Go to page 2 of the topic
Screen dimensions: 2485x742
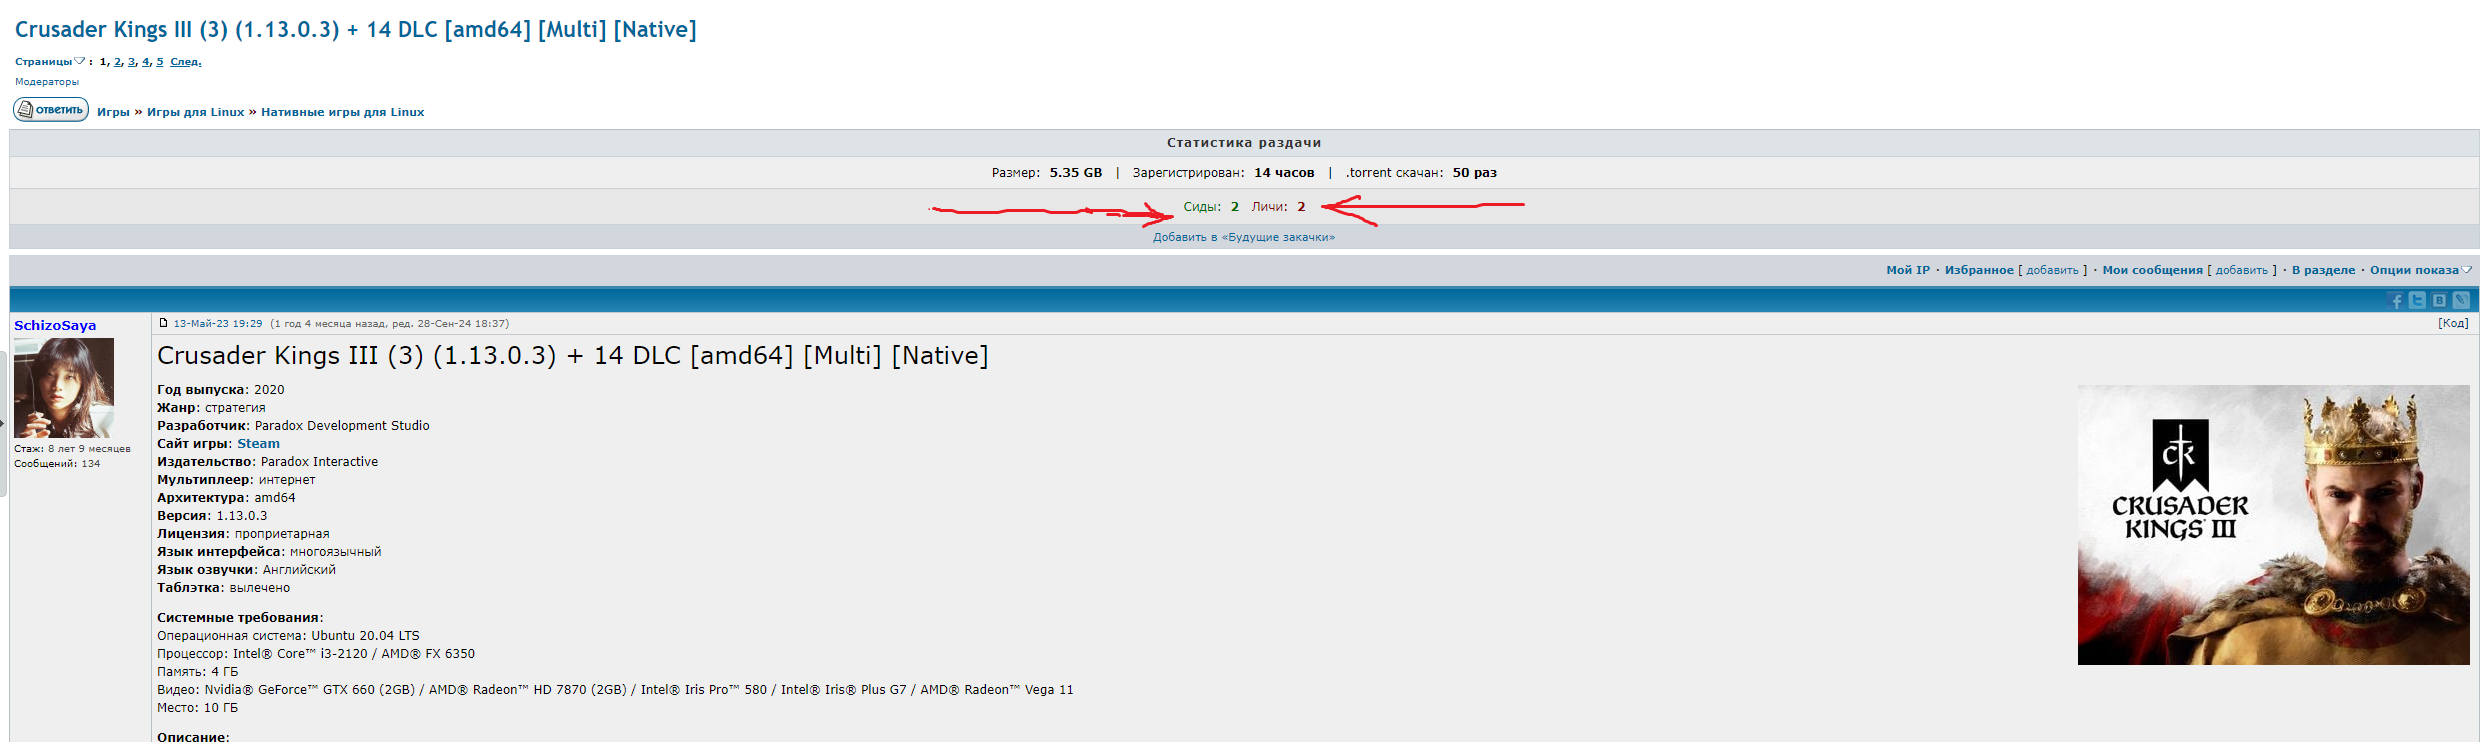pos(118,62)
